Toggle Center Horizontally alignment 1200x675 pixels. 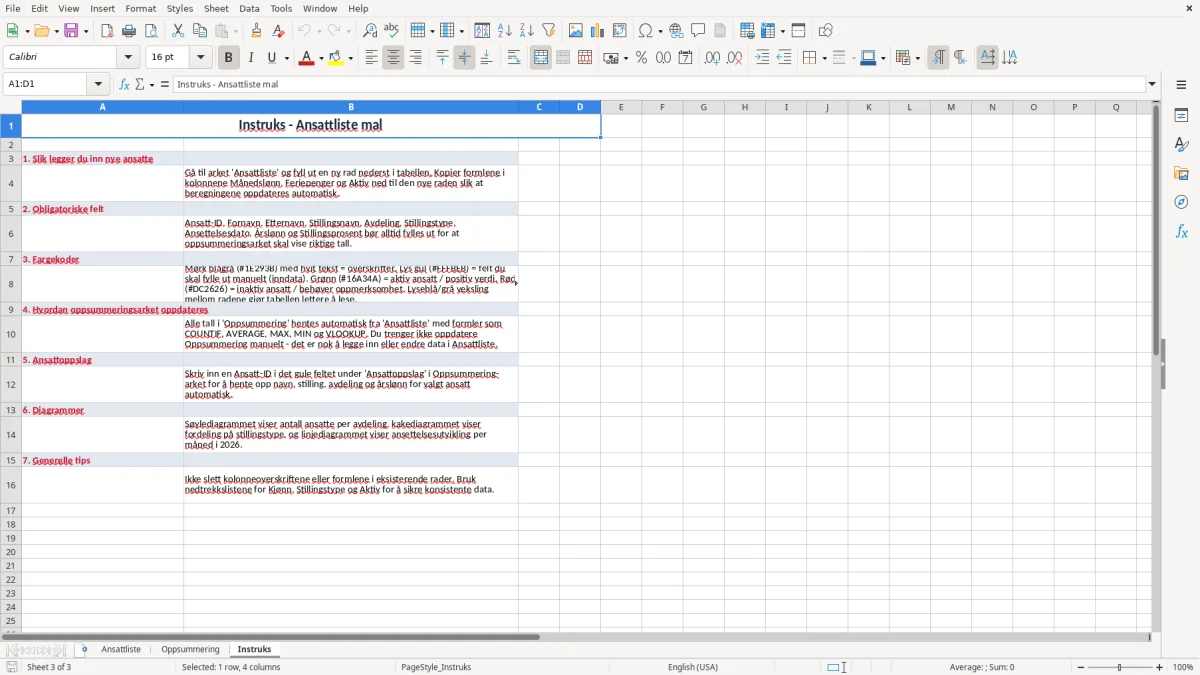coord(394,58)
